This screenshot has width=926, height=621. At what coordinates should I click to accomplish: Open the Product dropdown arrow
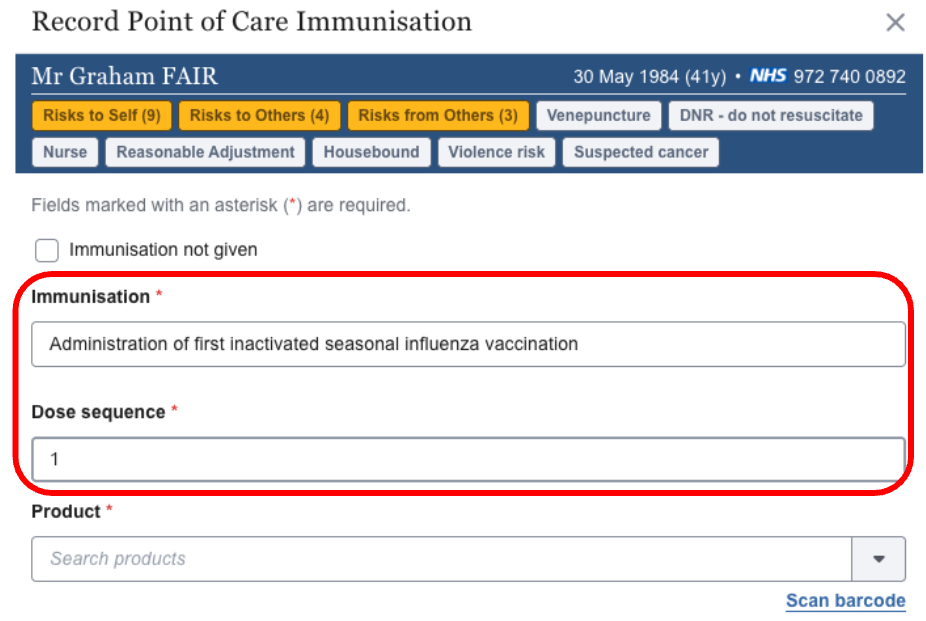click(x=878, y=559)
